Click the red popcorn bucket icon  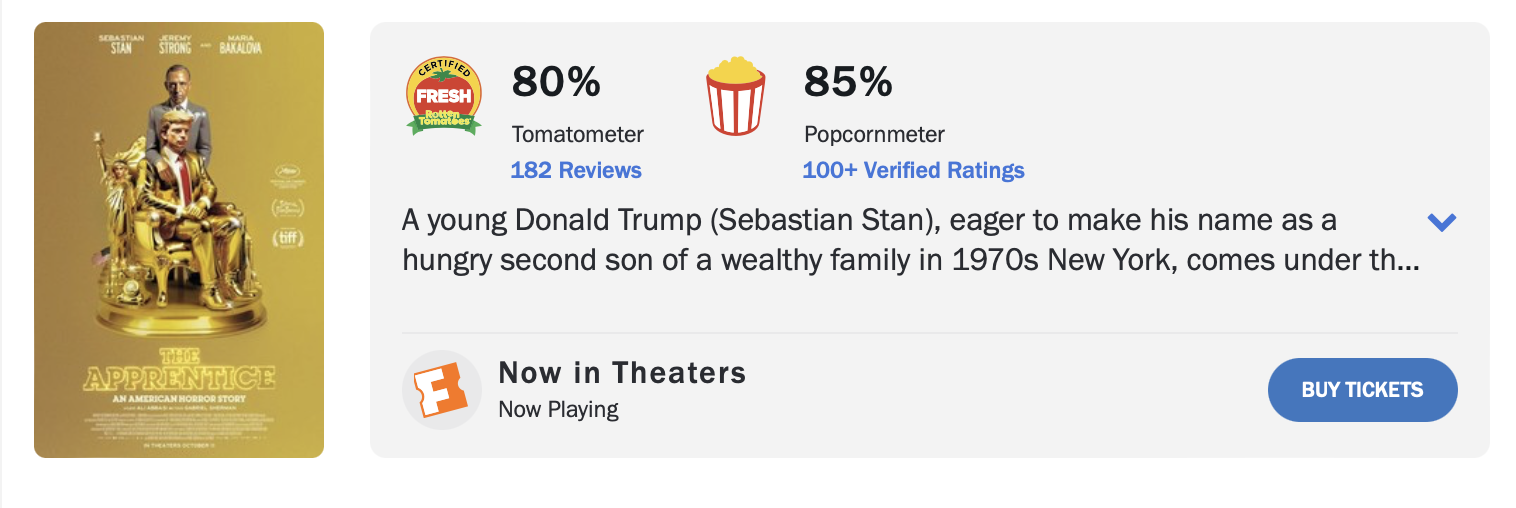pyautogui.click(x=736, y=96)
